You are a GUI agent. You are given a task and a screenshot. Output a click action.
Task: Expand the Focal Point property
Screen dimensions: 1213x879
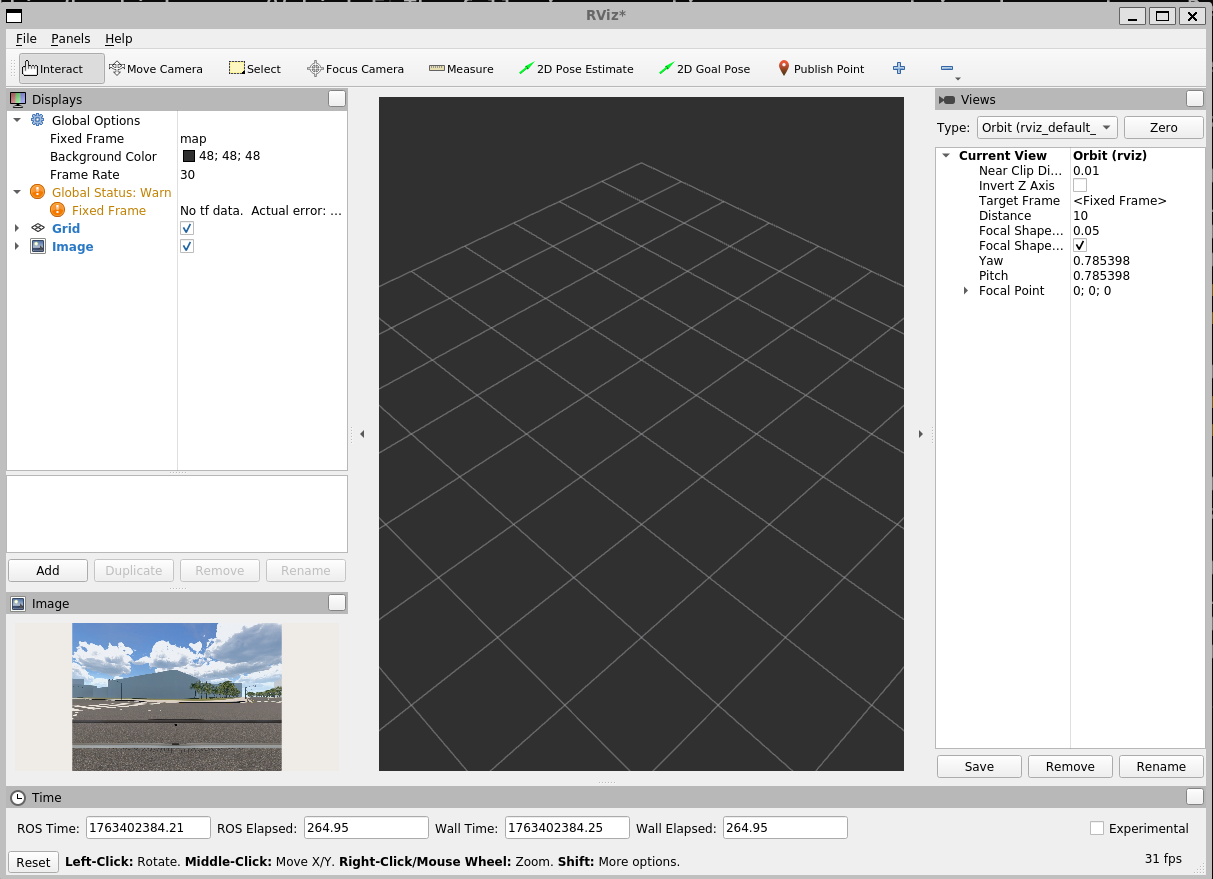click(965, 291)
